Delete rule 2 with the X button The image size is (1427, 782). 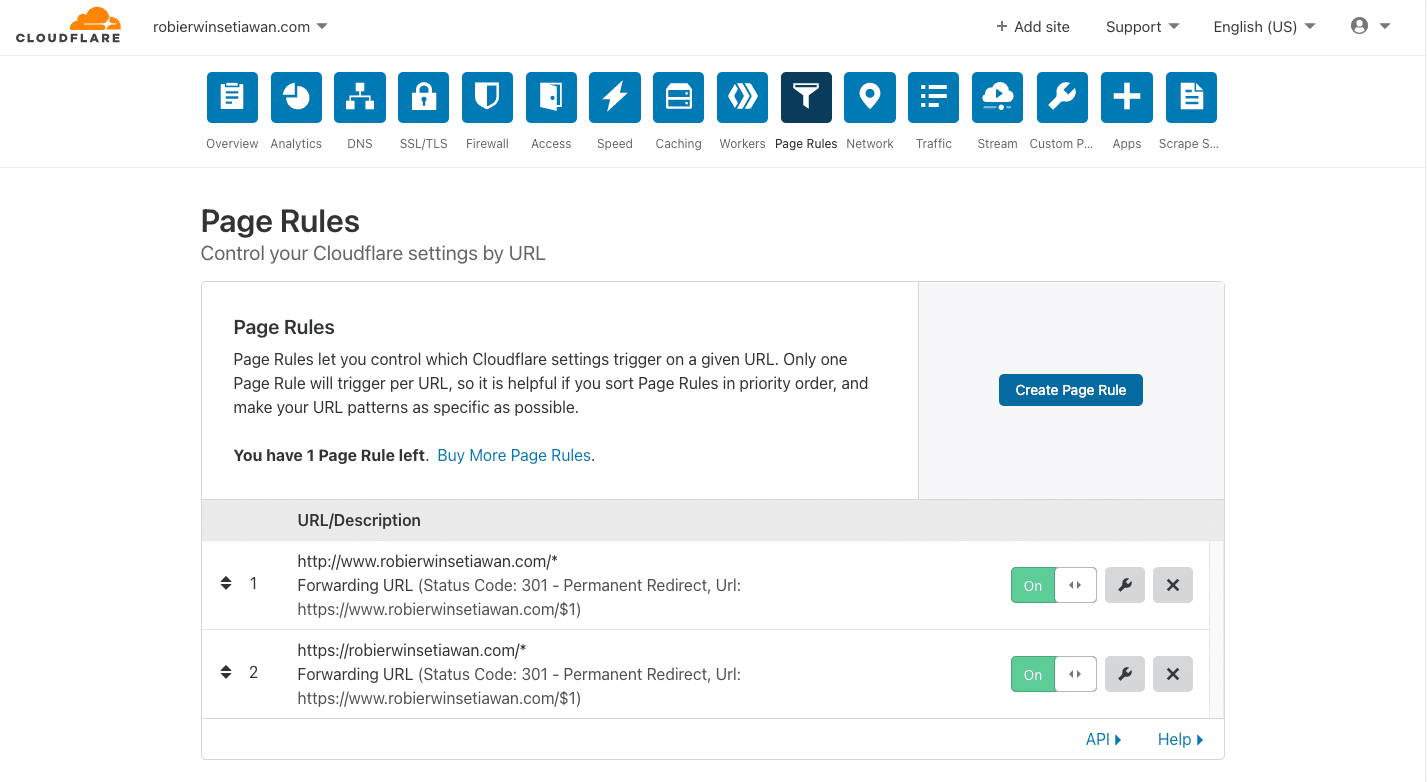(x=1173, y=674)
